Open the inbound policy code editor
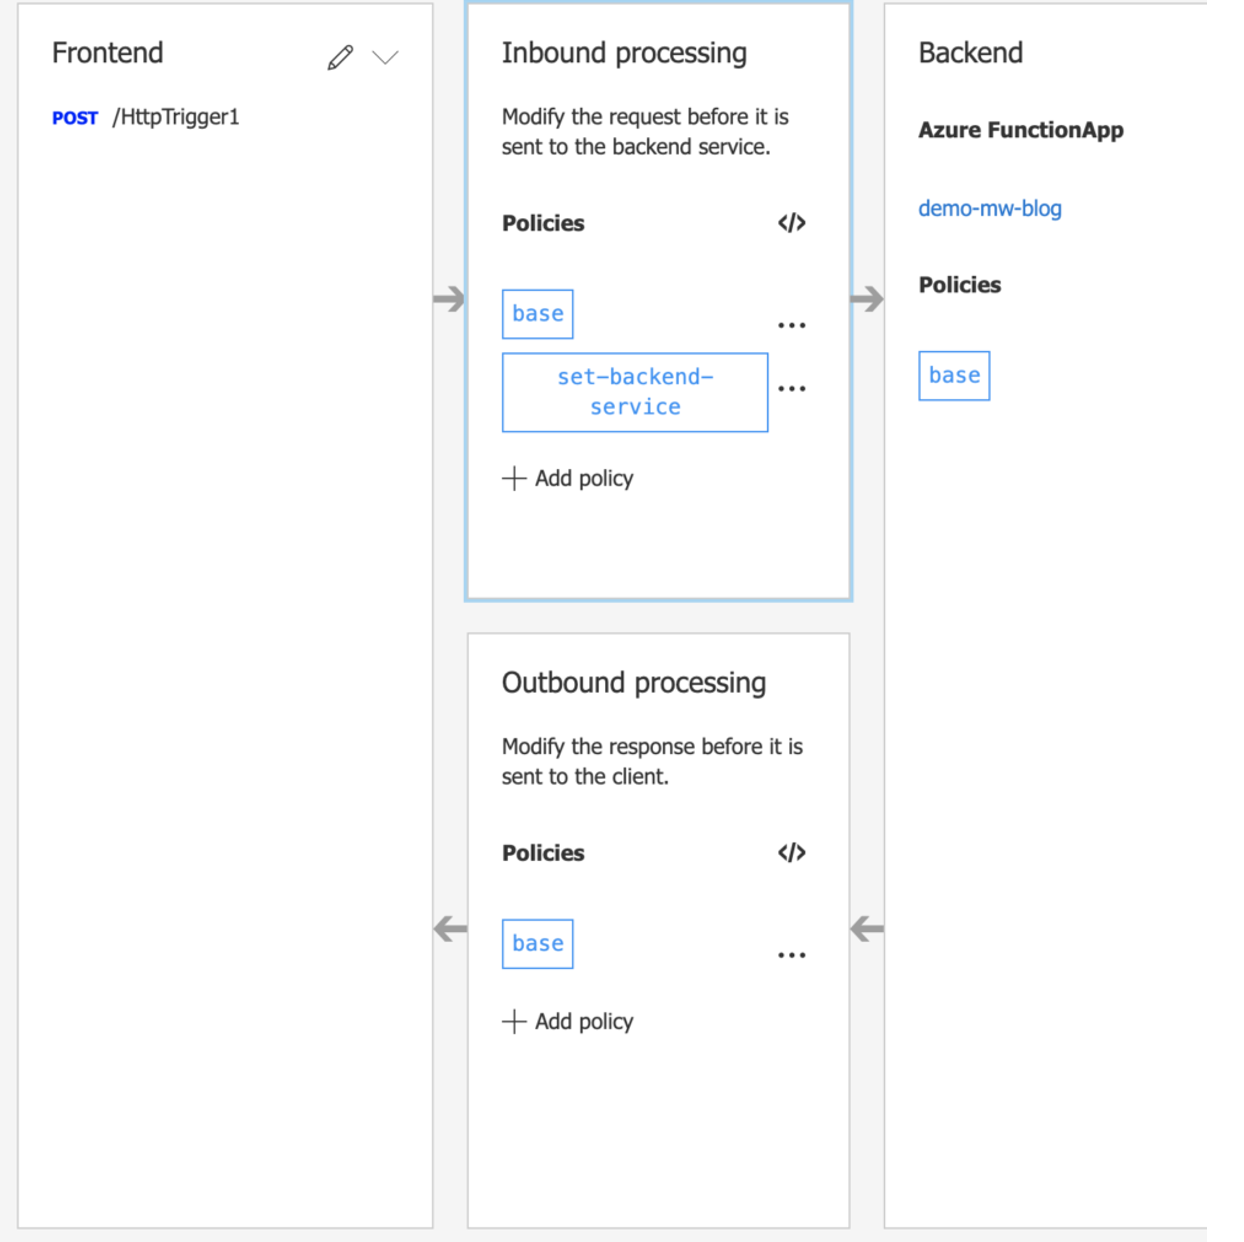This screenshot has height=1242, width=1244. click(x=791, y=223)
